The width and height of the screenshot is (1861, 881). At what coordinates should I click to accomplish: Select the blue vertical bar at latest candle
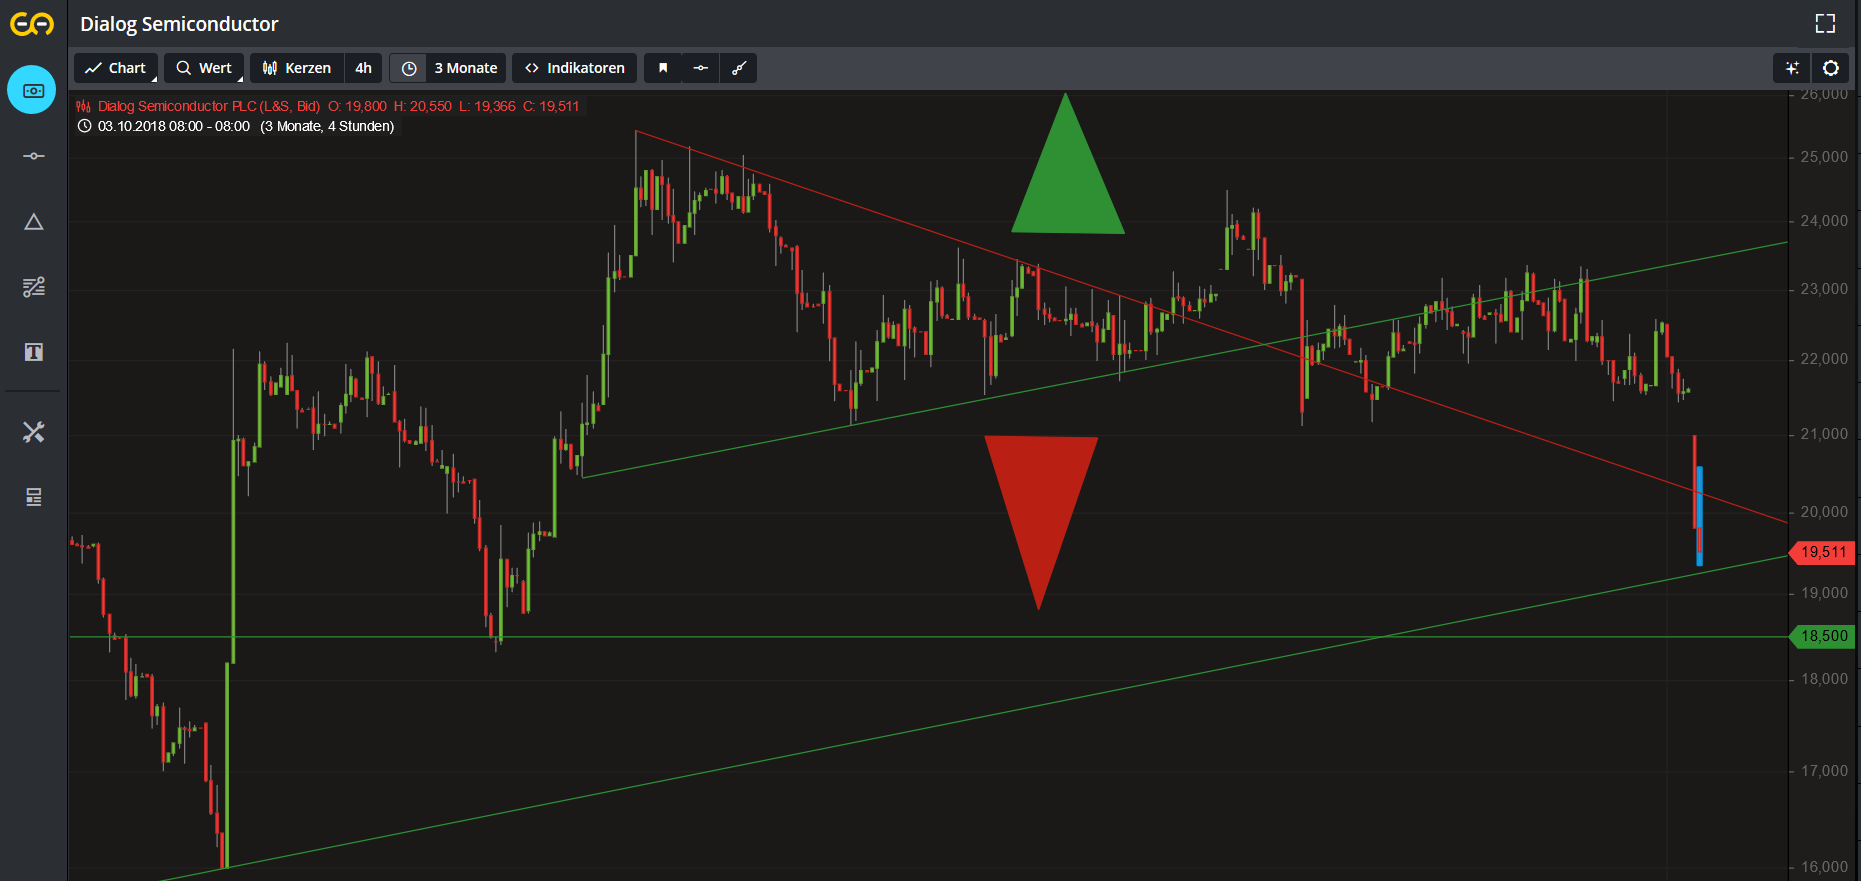click(x=1699, y=516)
